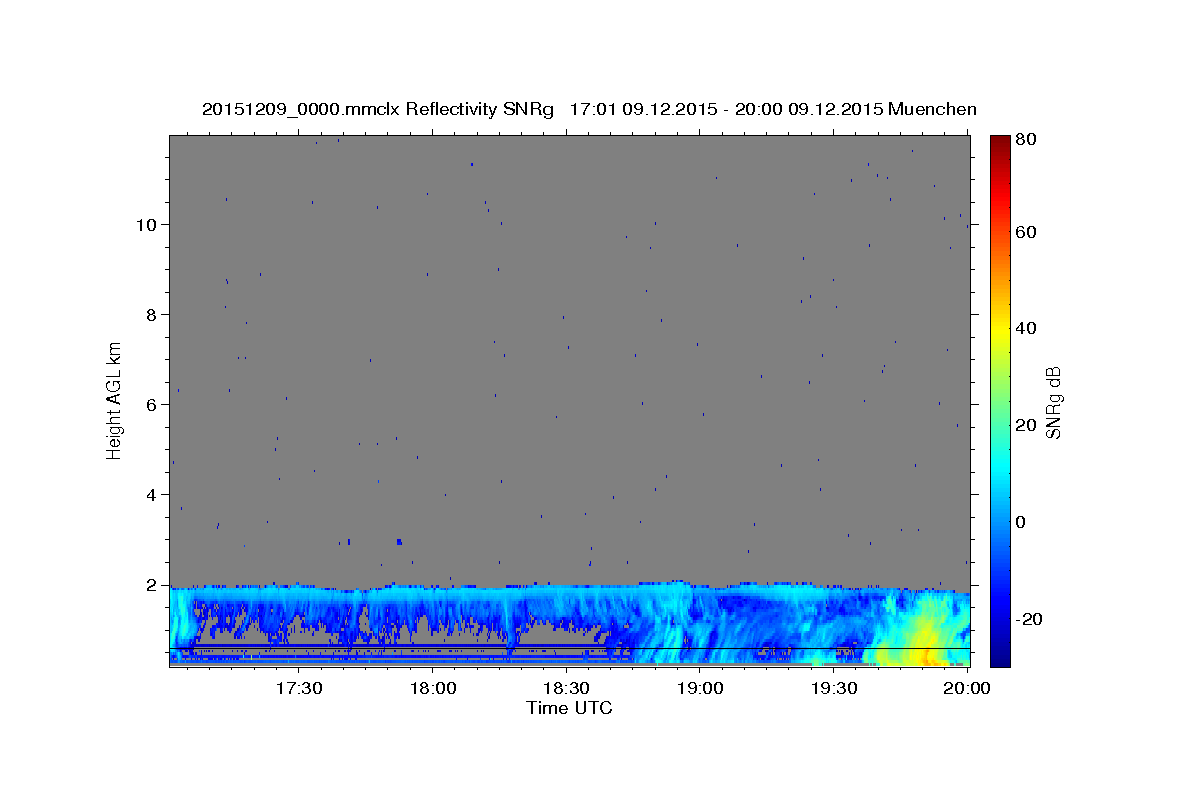Click the 19:00 time tick label

pyautogui.click(x=701, y=688)
